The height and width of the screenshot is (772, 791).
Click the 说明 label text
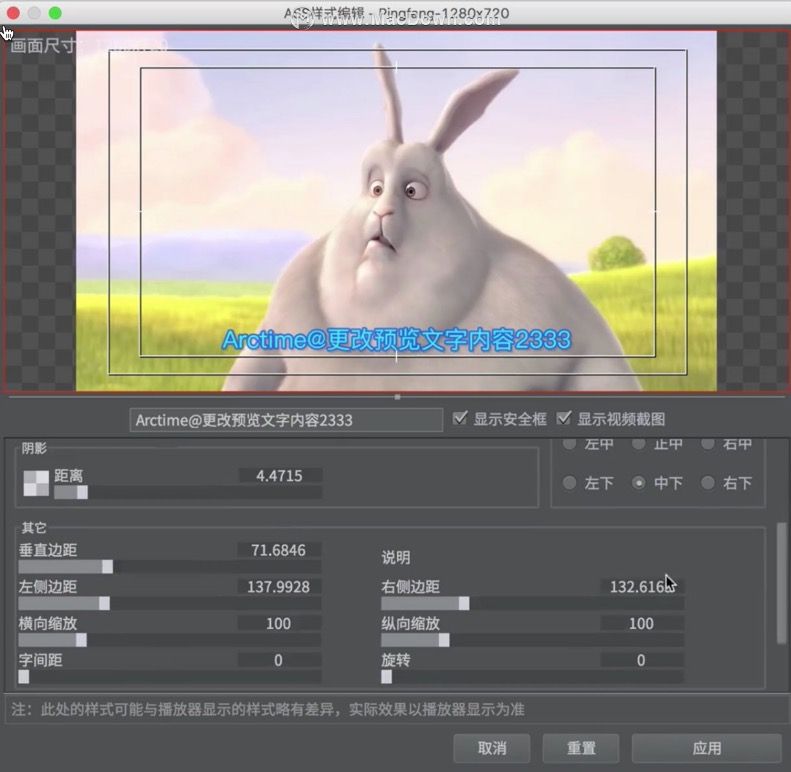pyautogui.click(x=396, y=558)
